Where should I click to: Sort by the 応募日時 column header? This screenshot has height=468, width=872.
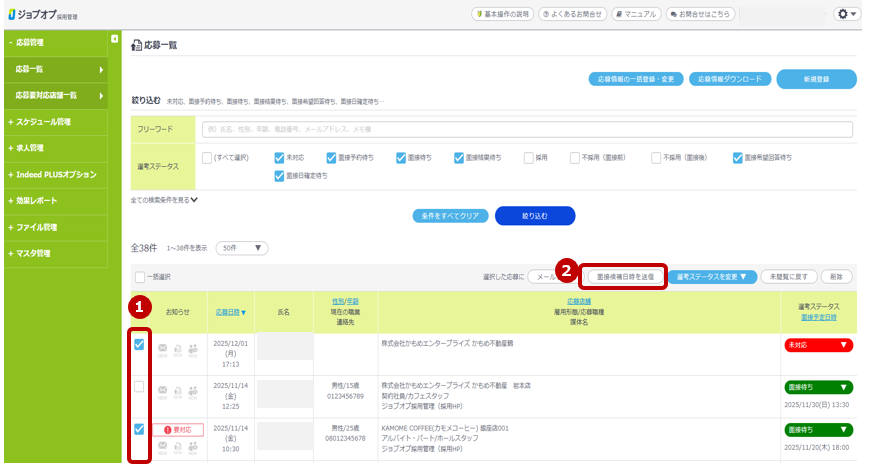[x=229, y=312]
